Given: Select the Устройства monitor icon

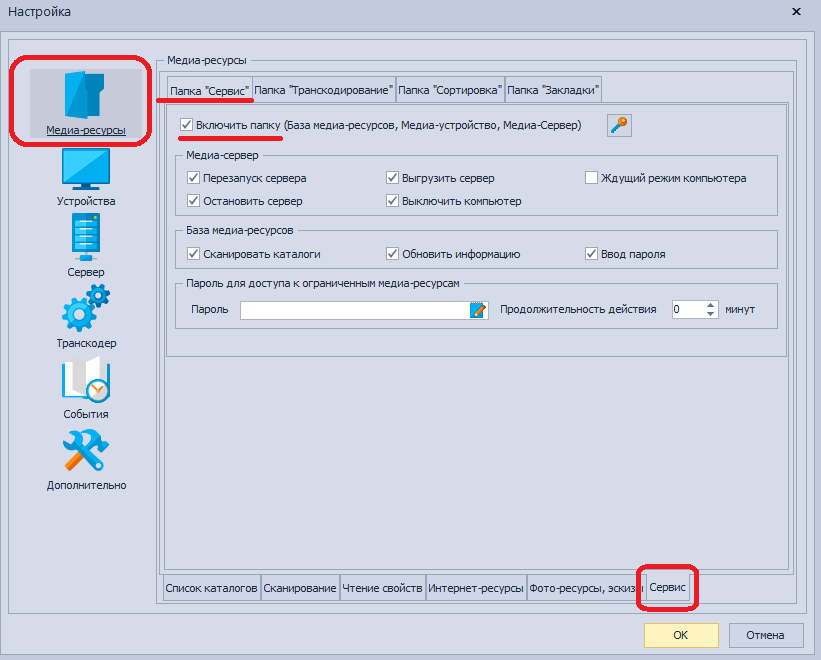Looking at the screenshot, I should (x=85, y=170).
